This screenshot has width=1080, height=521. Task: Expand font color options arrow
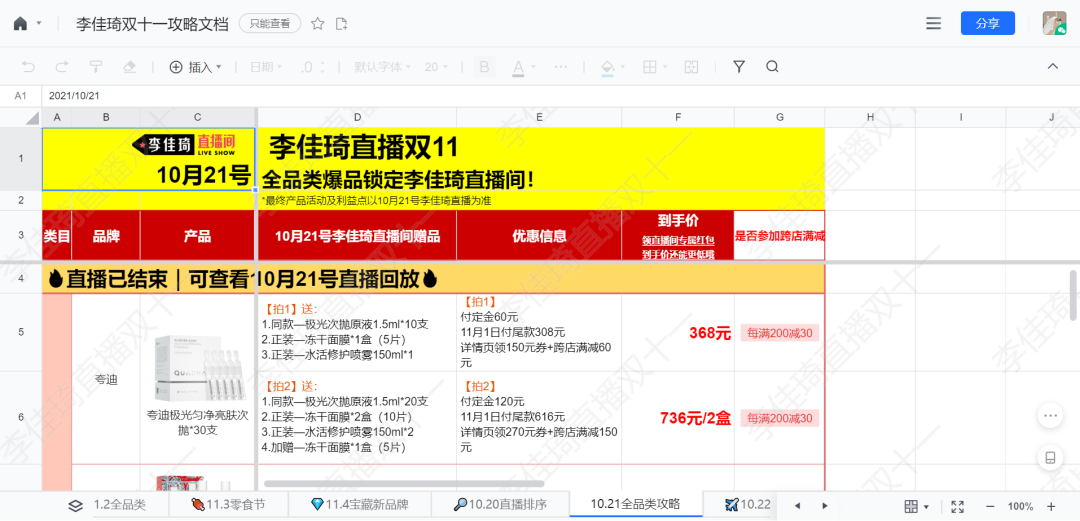533,67
